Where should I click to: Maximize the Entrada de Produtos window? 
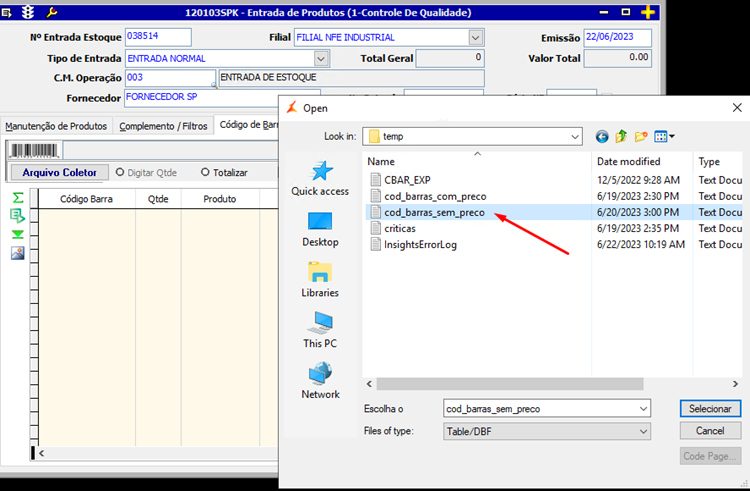click(x=626, y=12)
